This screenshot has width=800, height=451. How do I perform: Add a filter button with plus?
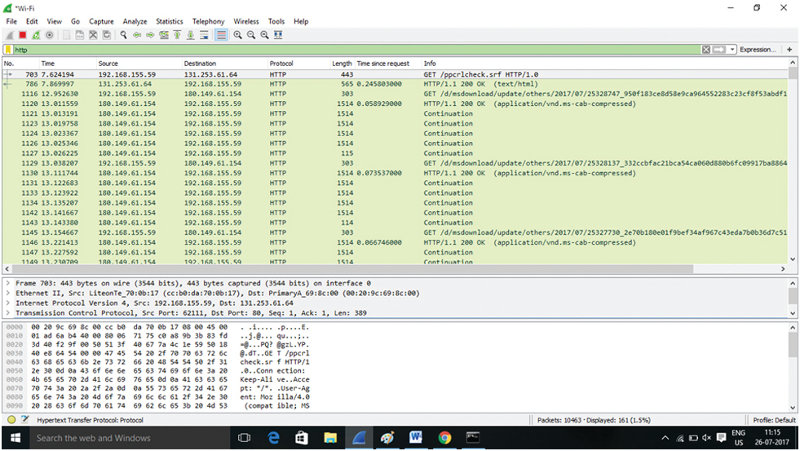(791, 48)
